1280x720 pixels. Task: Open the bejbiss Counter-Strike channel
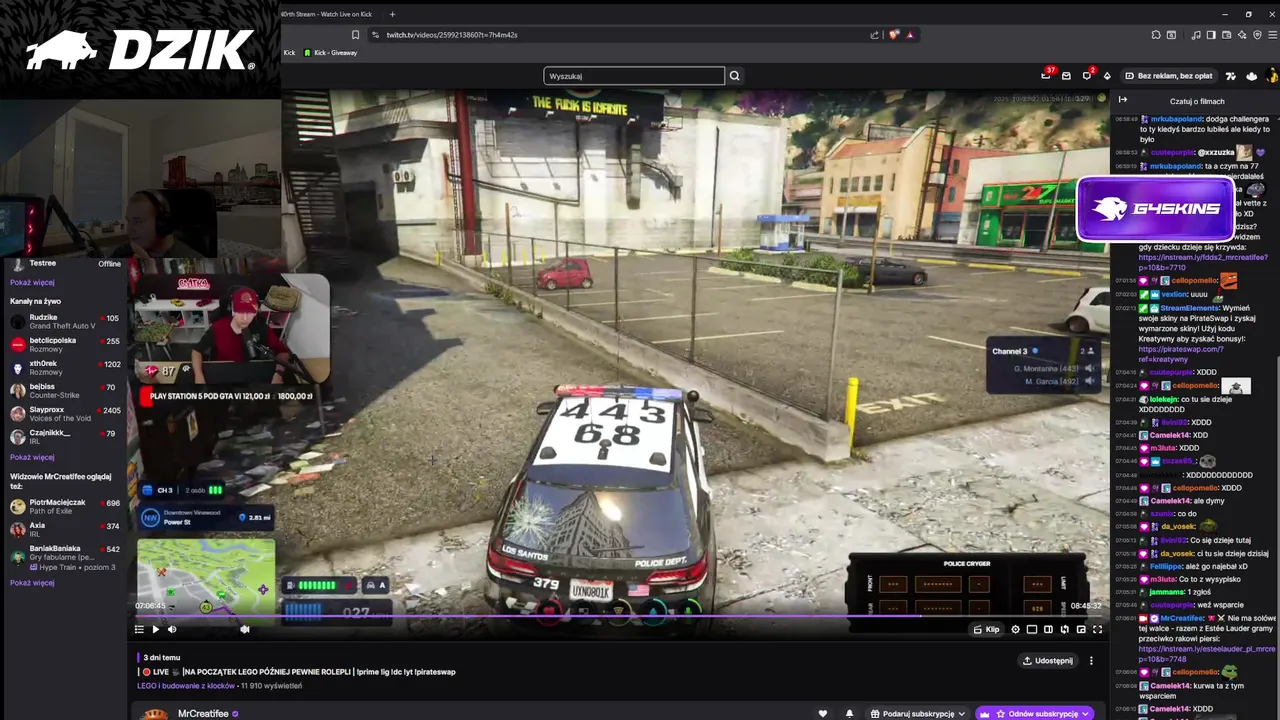click(x=65, y=391)
